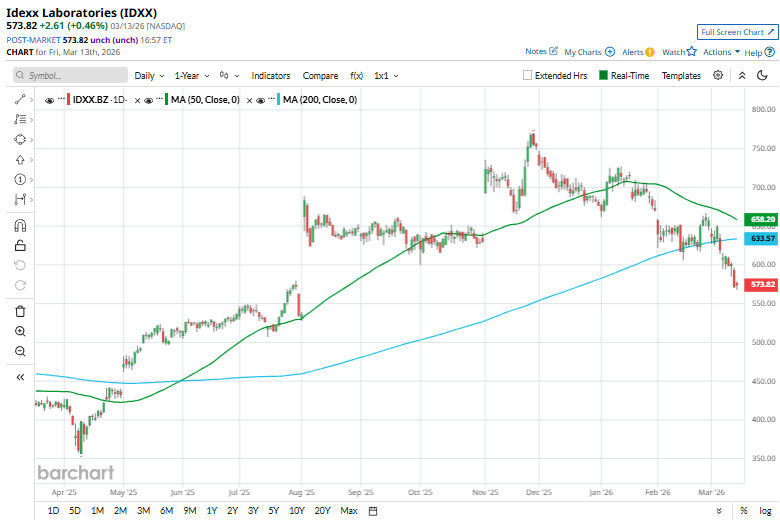Image resolution: width=780 pixels, height=522 pixels.
Task: Click the Symbol search field
Action: tap(70, 75)
